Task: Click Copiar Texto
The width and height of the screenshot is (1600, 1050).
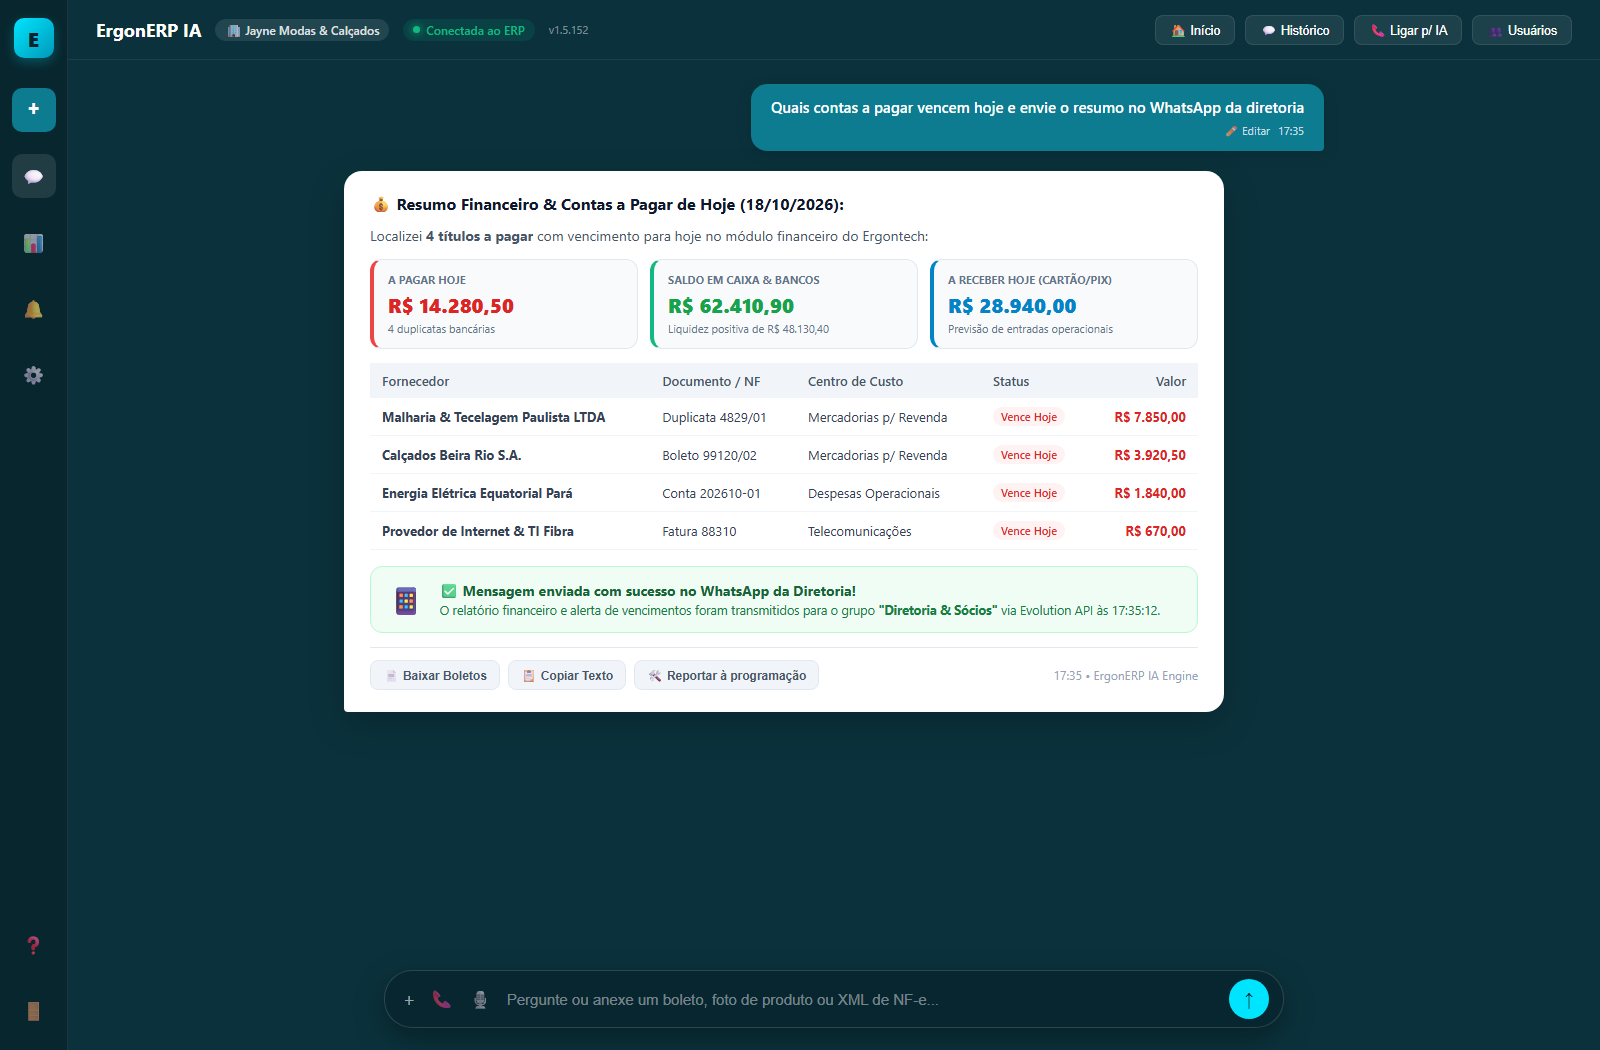Action: click(567, 675)
